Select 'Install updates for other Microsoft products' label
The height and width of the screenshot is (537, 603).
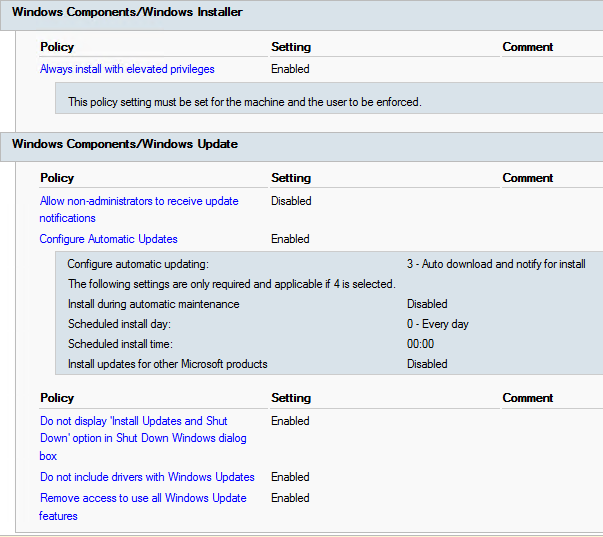pos(168,364)
